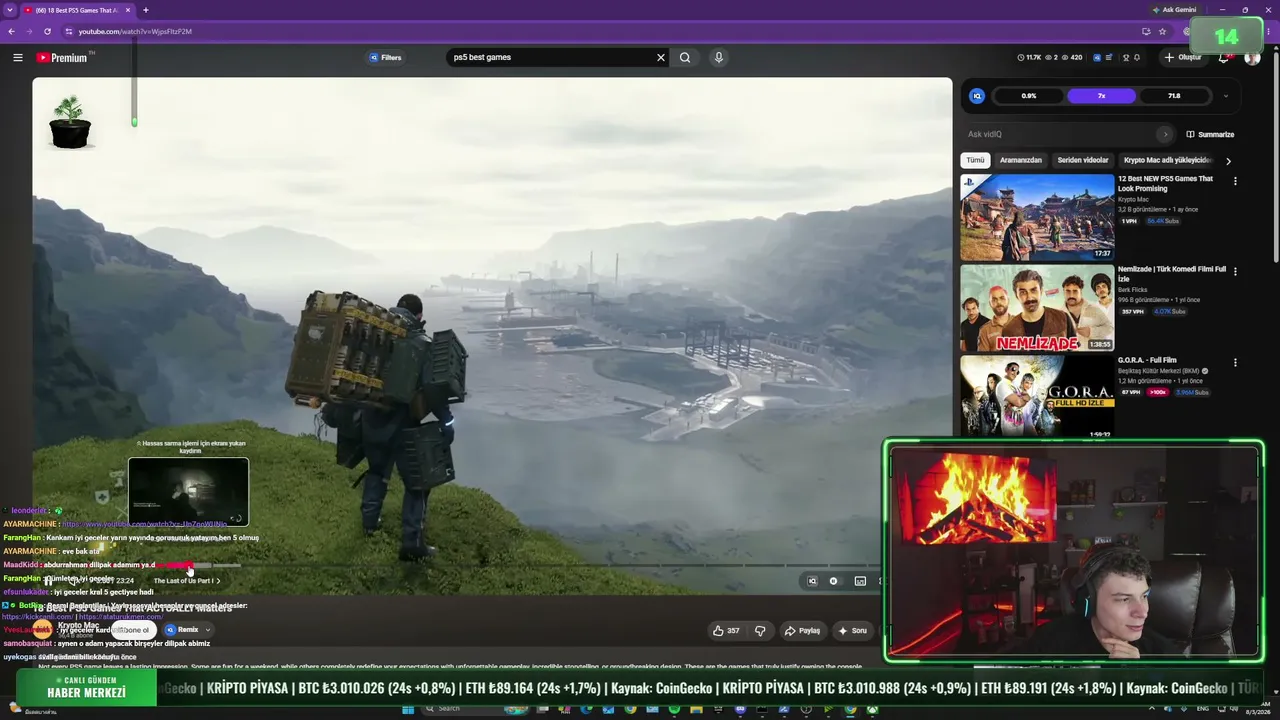Open the 12 Best NEW PS5 Games thumbnail

1037,217
